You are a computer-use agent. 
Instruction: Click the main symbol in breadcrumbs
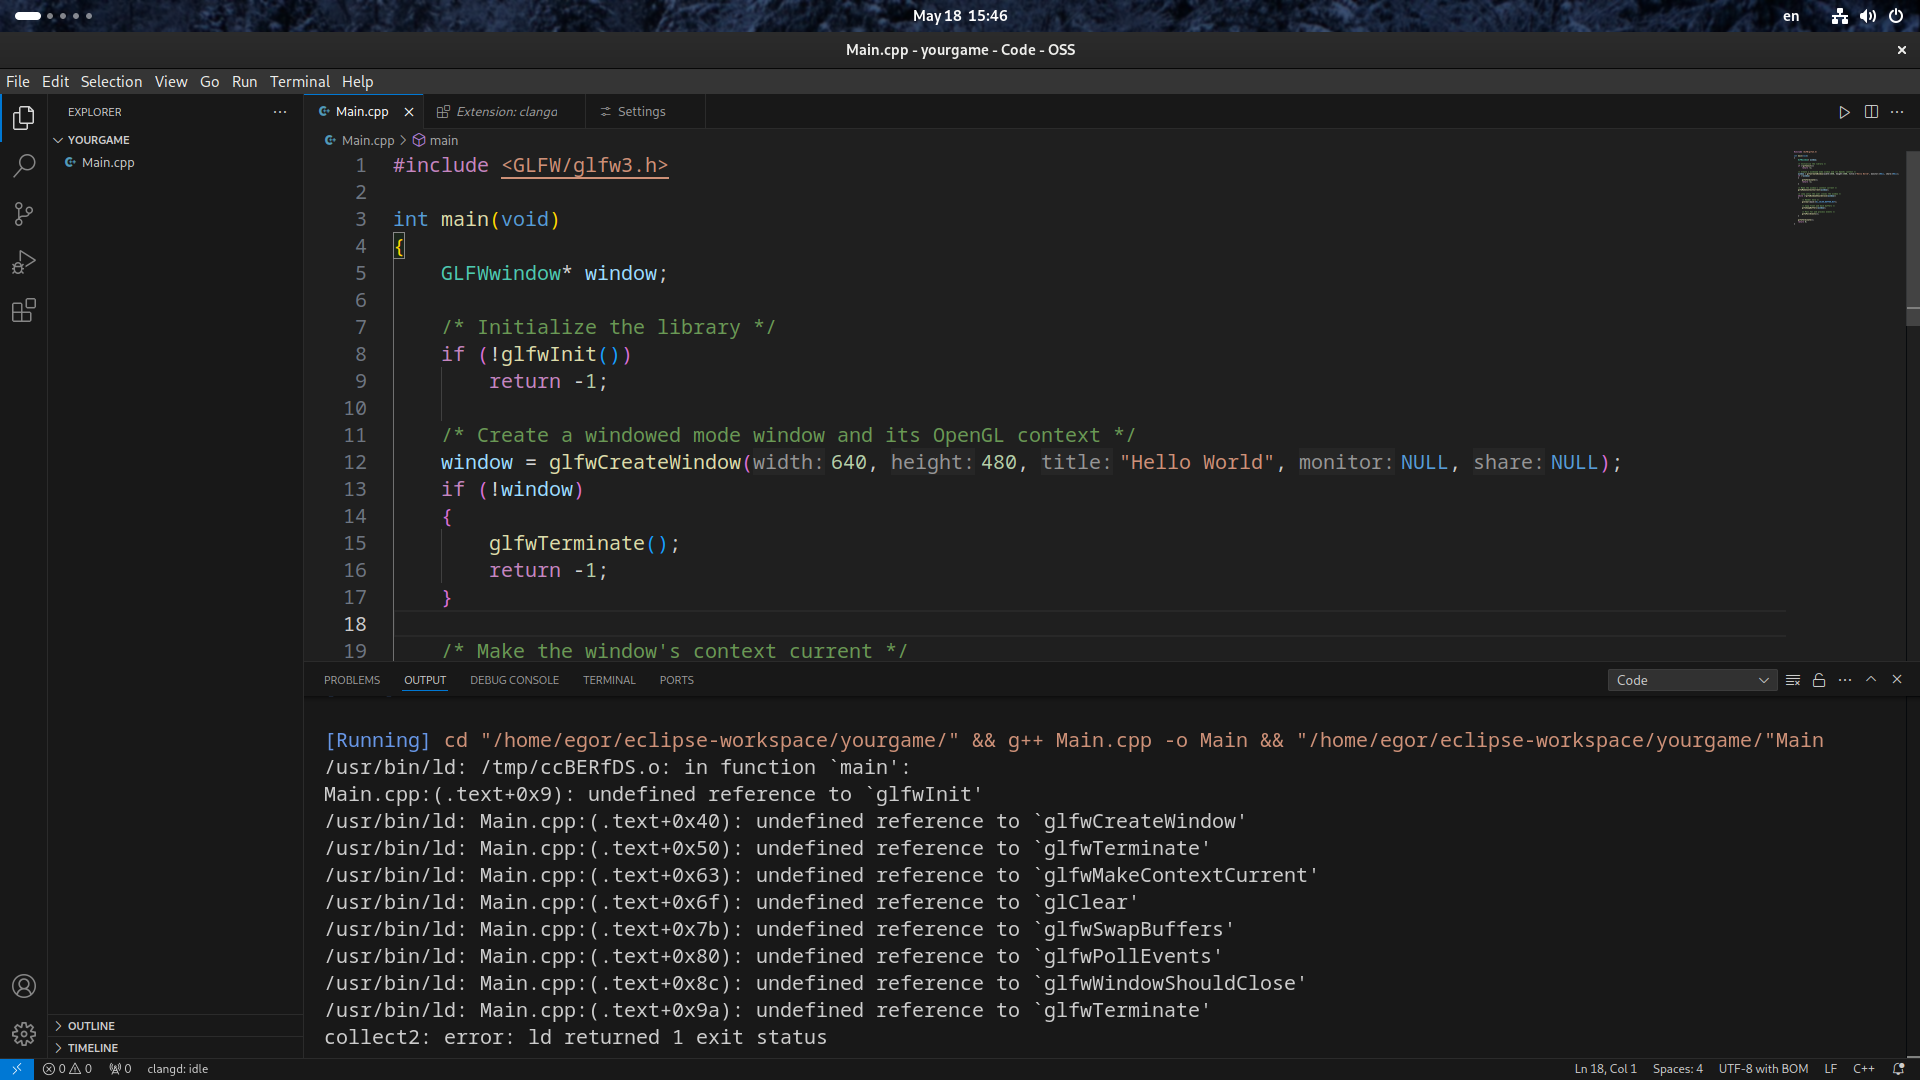pos(436,141)
